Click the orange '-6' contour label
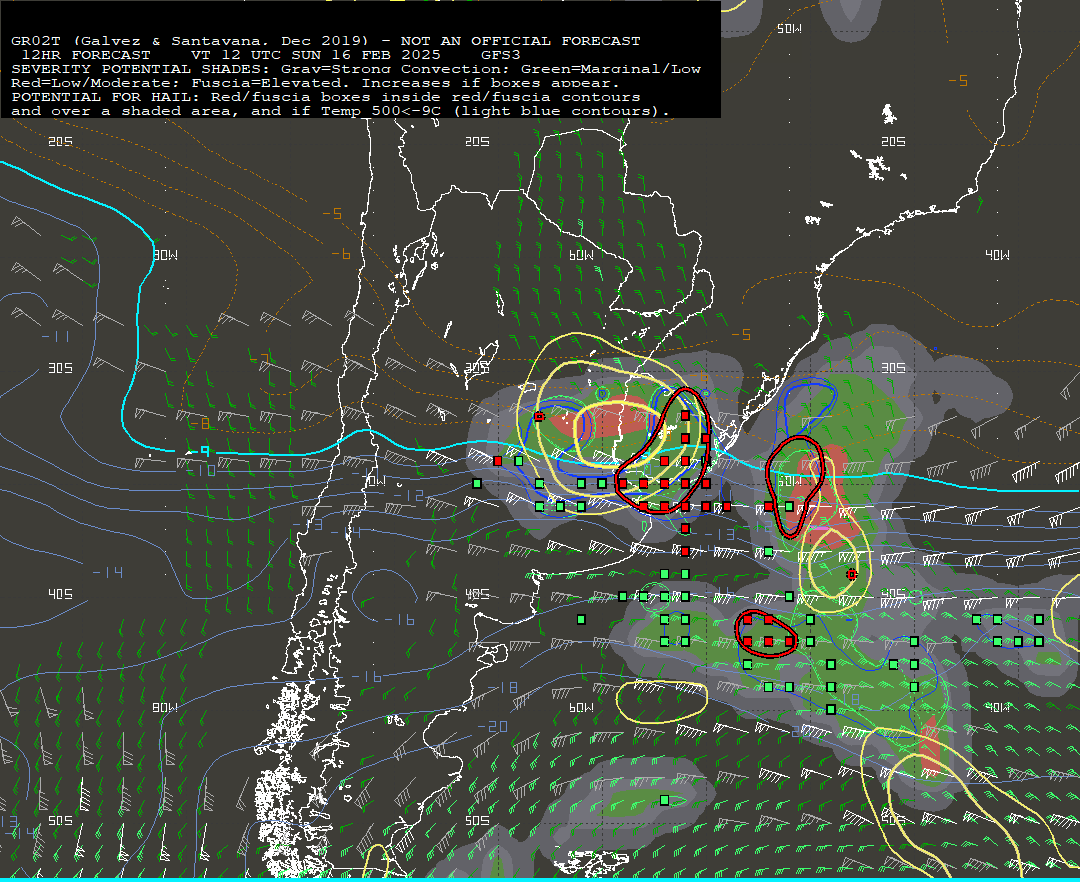This screenshot has width=1080, height=882. pyautogui.click(x=341, y=254)
